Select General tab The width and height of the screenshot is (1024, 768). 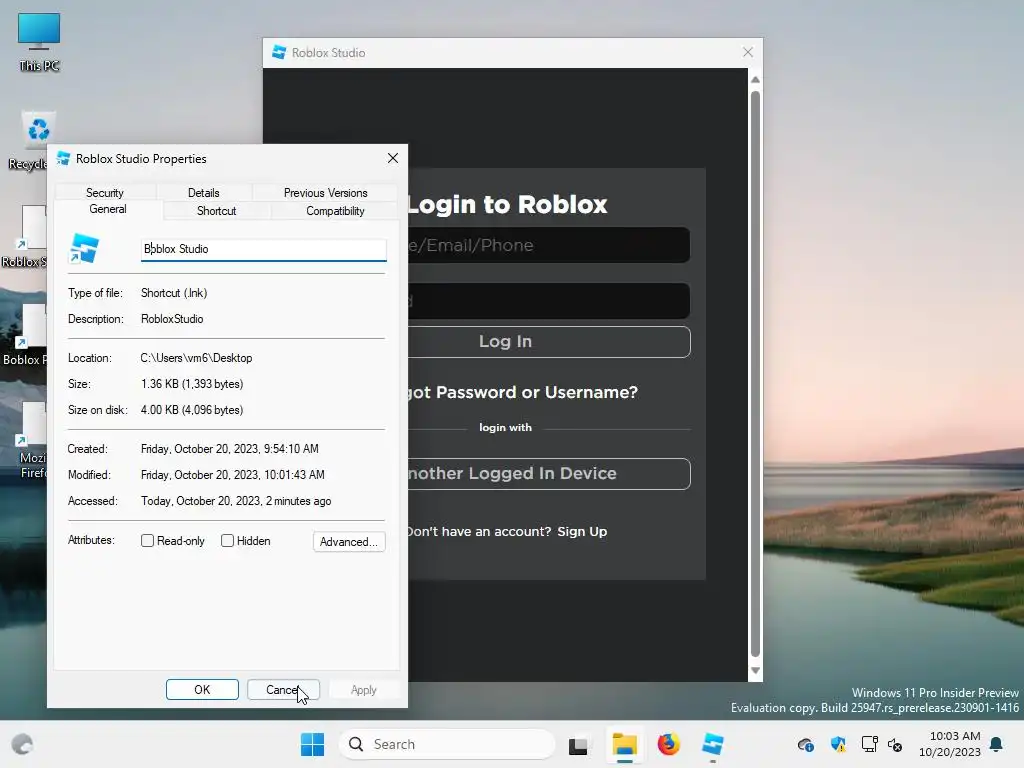click(x=108, y=209)
